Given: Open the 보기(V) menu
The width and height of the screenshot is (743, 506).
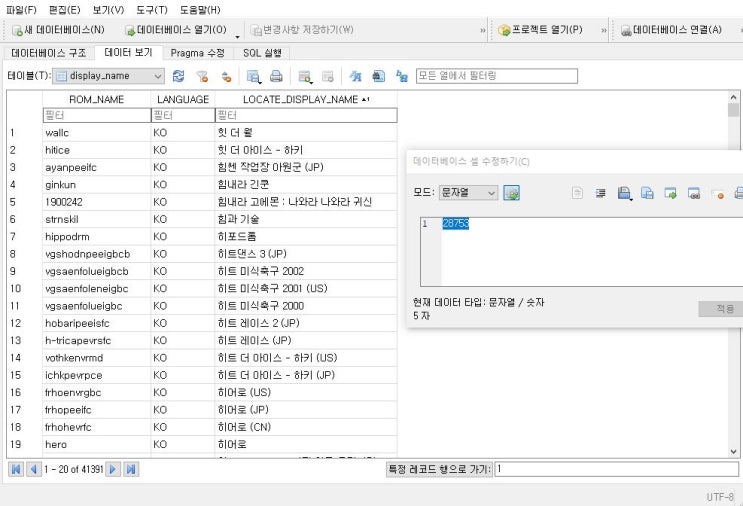Looking at the screenshot, I should (x=108, y=9).
